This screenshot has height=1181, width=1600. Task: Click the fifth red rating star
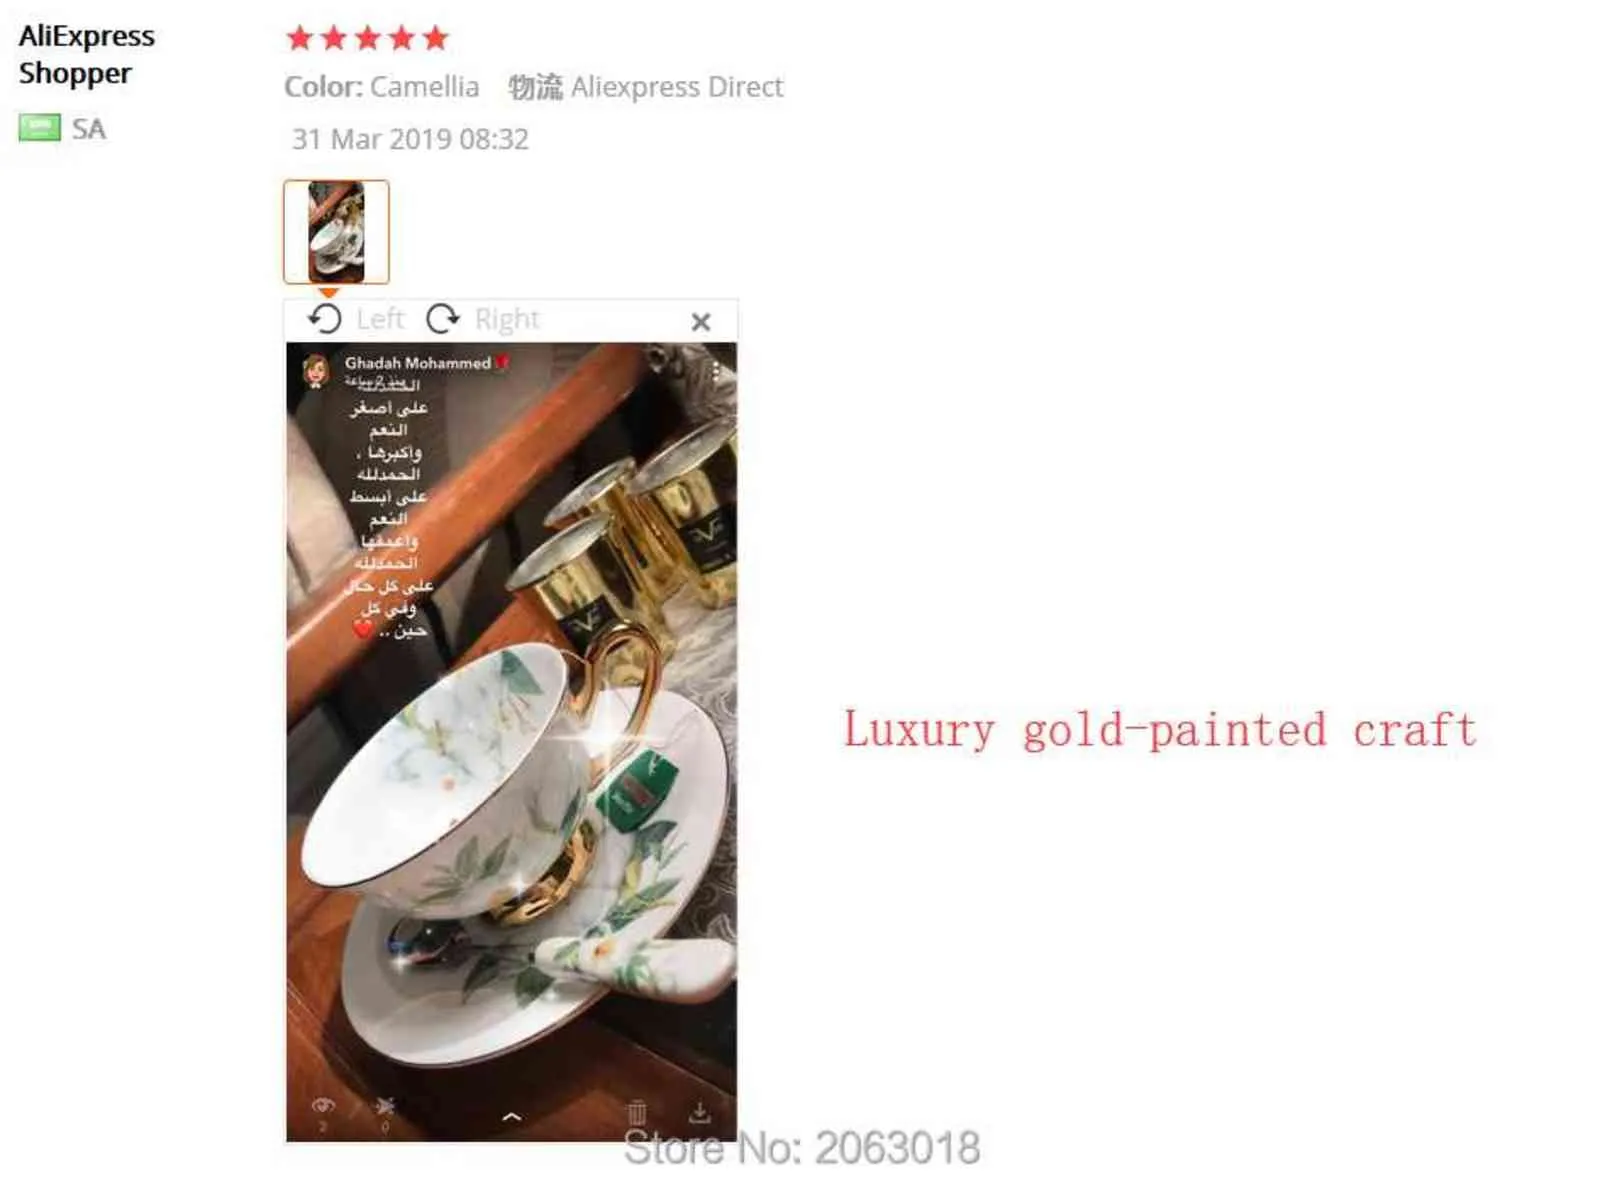pos(435,38)
